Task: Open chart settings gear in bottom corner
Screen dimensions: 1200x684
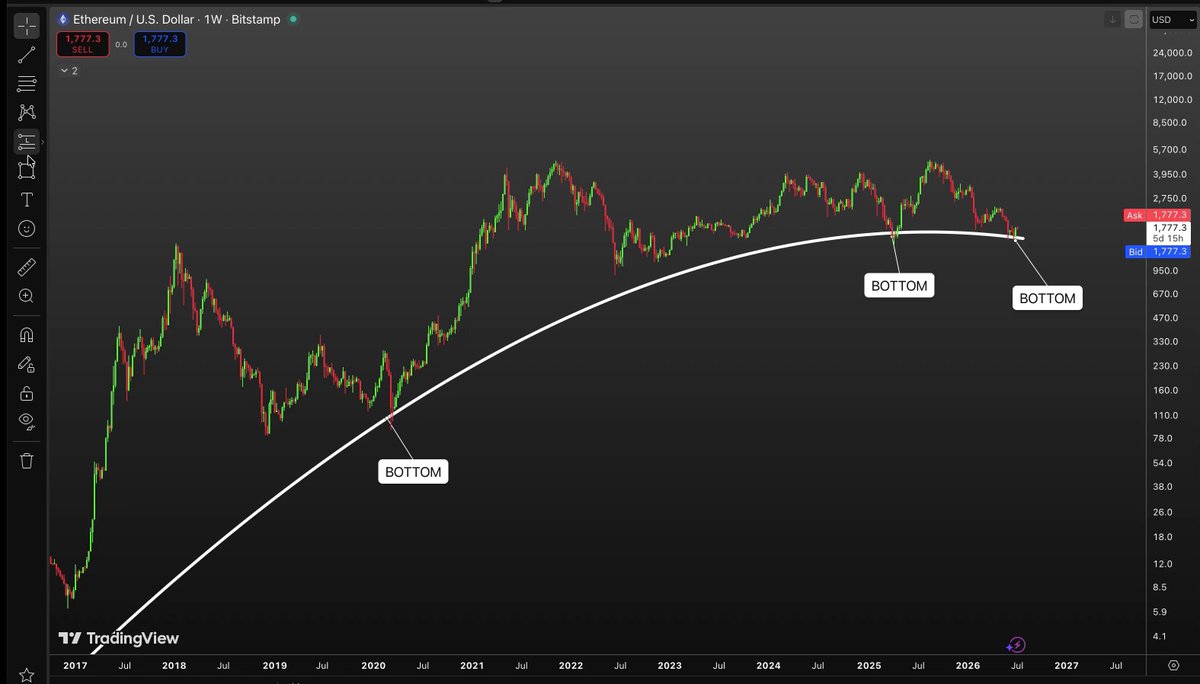Action: tap(1173, 665)
